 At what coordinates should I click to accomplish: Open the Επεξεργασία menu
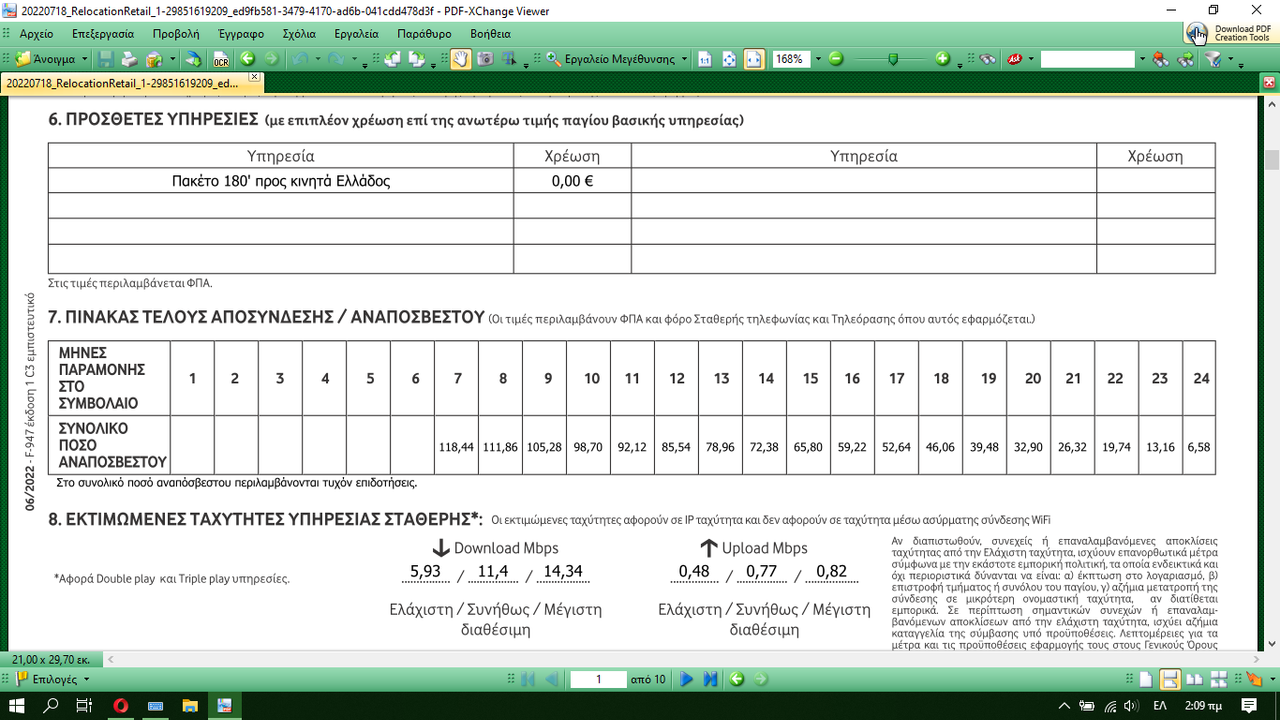click(x=103, y=33)
